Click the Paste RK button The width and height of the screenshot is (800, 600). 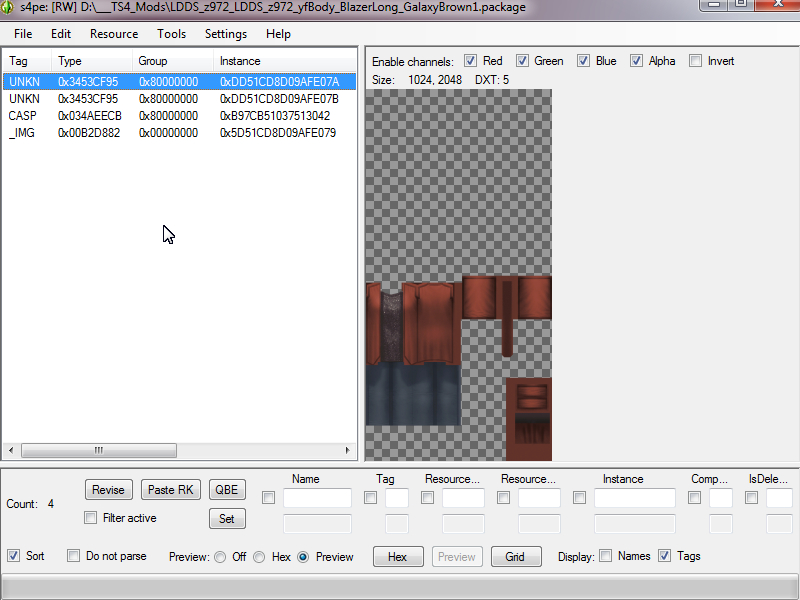point(170,490)
